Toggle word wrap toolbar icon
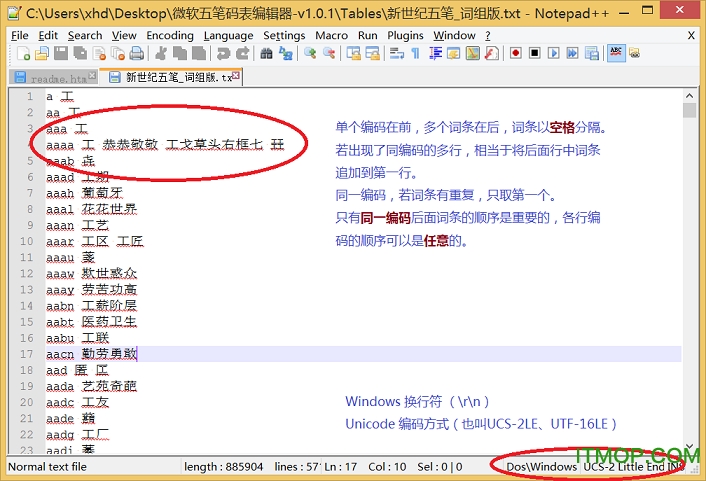 [397, 54]
